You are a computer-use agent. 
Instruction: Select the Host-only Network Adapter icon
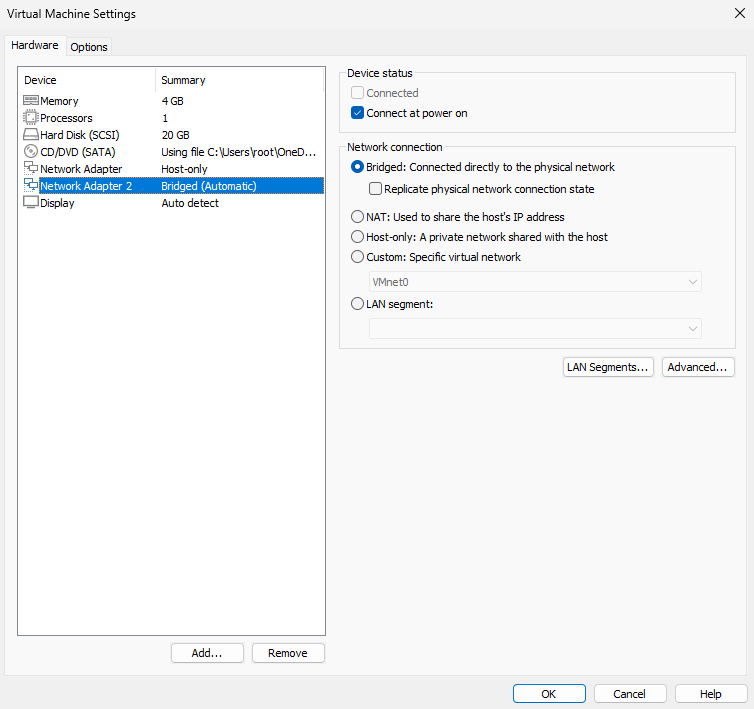coord(30,169)
